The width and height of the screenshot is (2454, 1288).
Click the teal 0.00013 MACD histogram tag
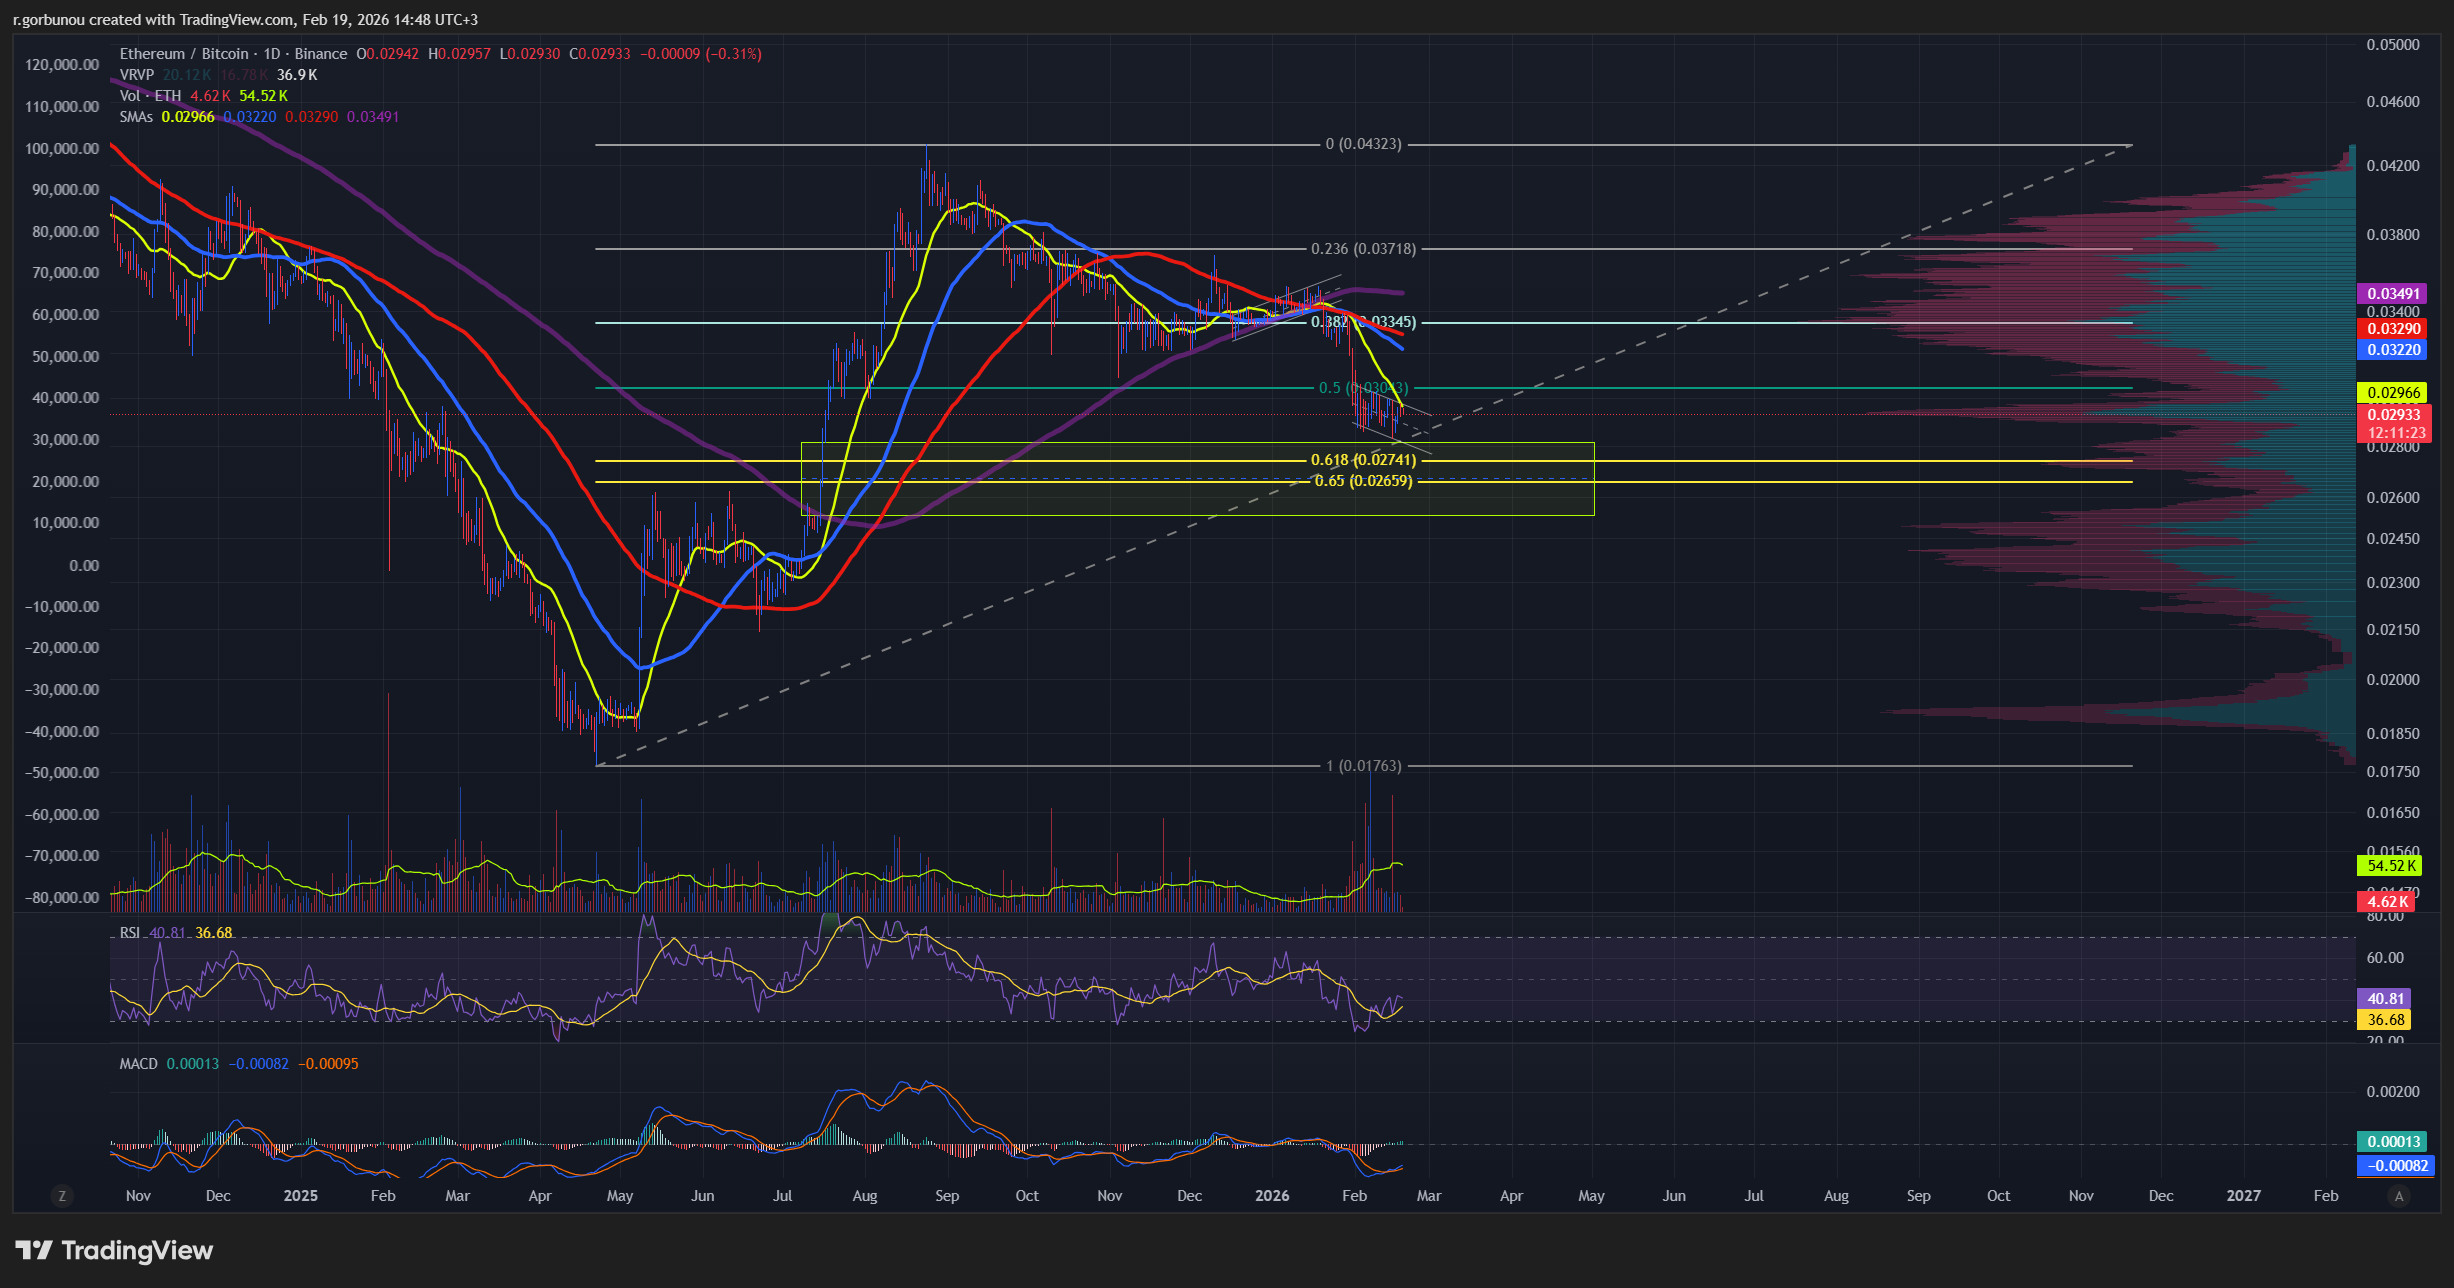[2393, 1142]
